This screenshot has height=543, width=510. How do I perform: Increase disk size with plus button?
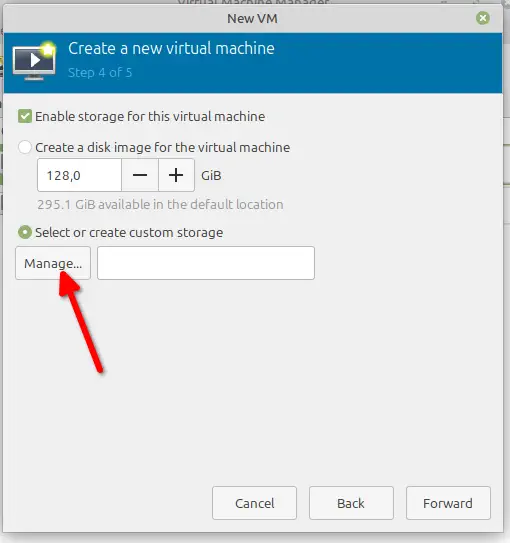coord(176,175)
